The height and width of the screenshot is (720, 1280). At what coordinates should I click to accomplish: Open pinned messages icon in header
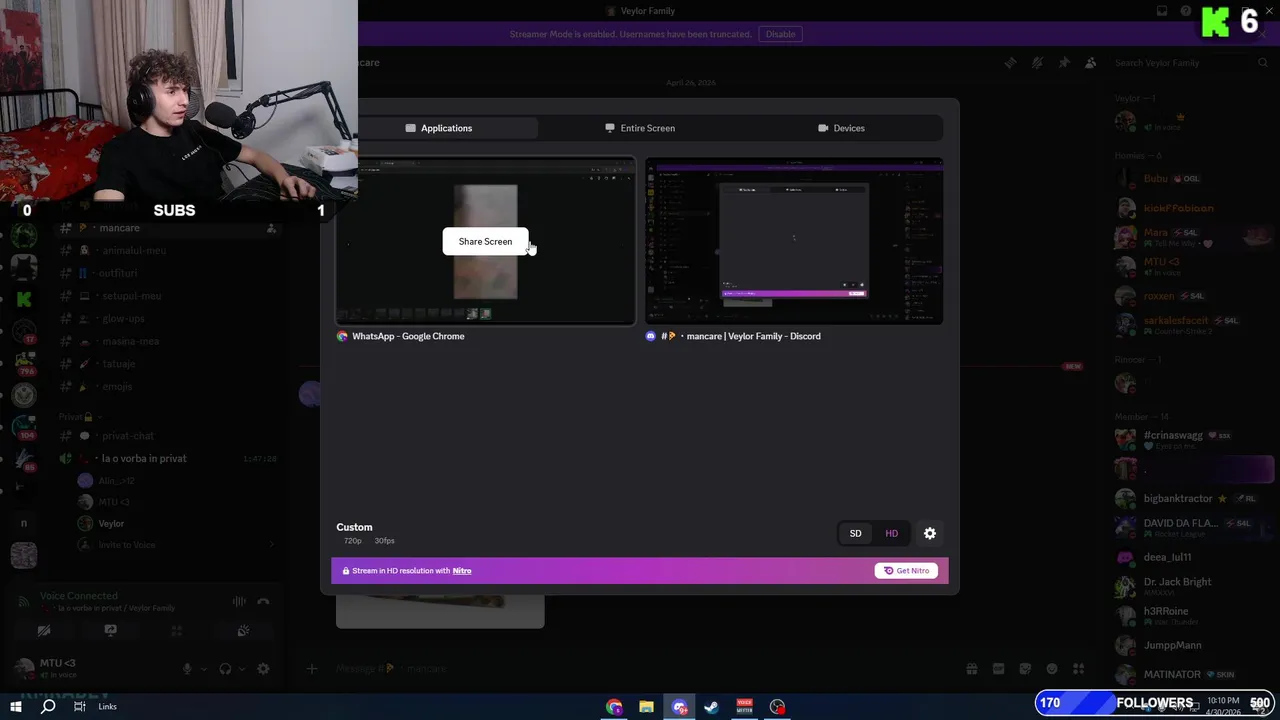click(x=1064, y=62)
